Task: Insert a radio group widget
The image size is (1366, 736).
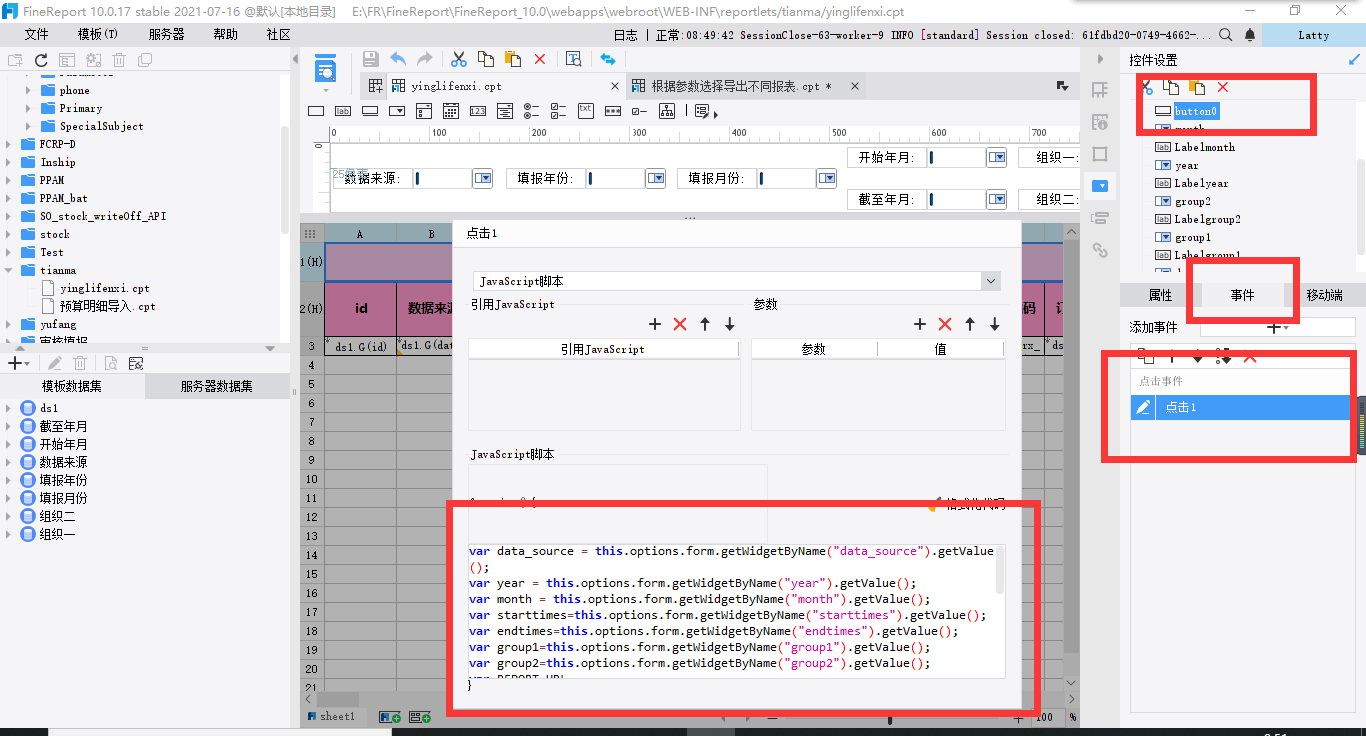Action: pyautogui.click(x=532, y=110)
